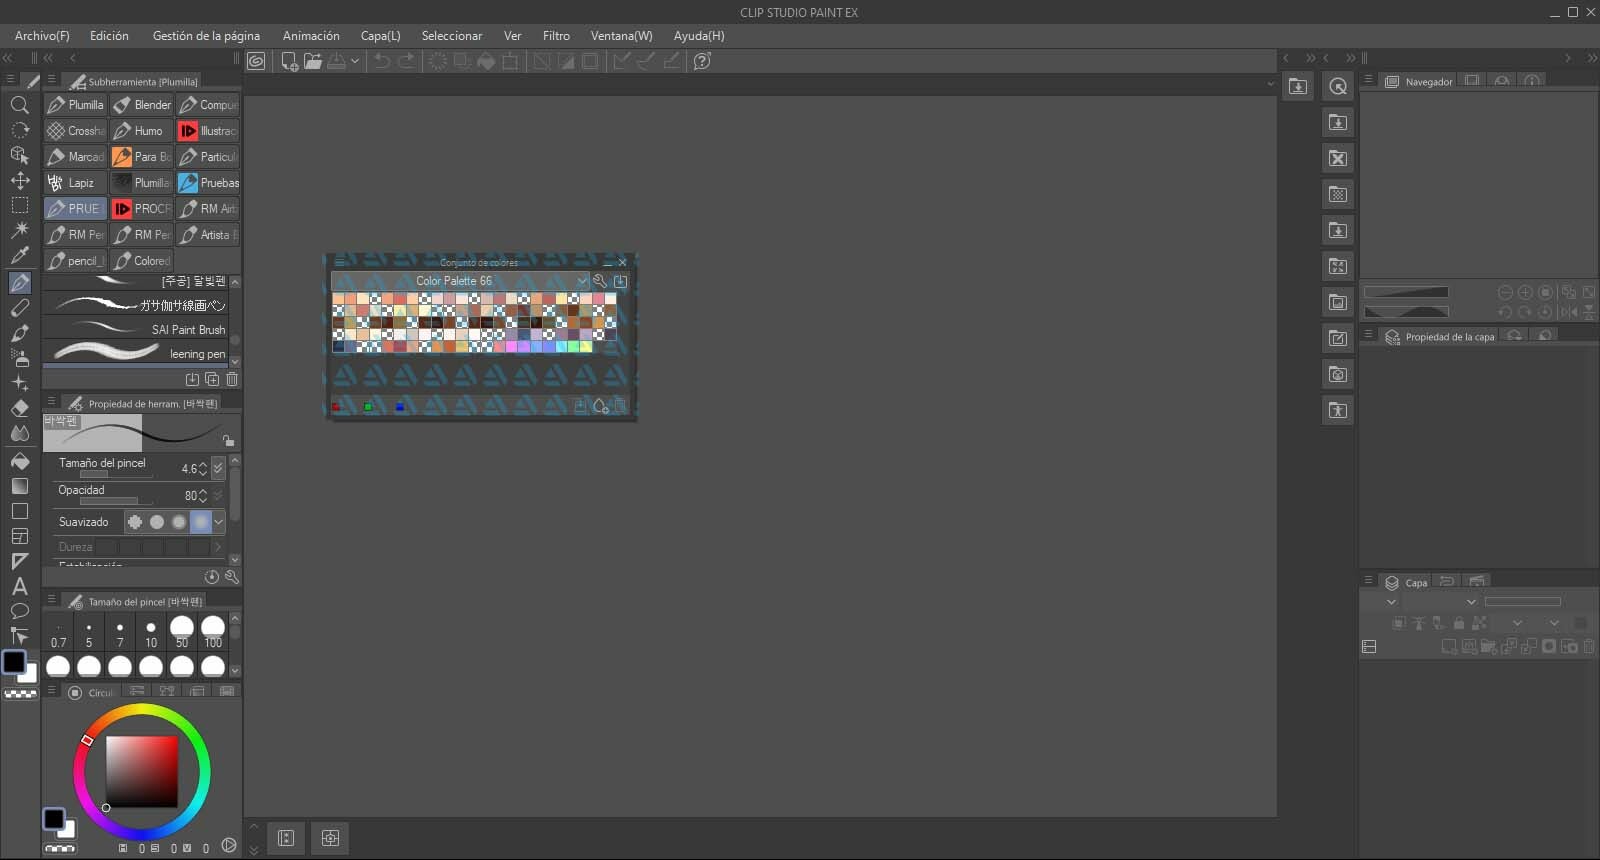1600x860 pixels.
Task: Click the color wheel saturation square
Action: click(x=142, y=772)
